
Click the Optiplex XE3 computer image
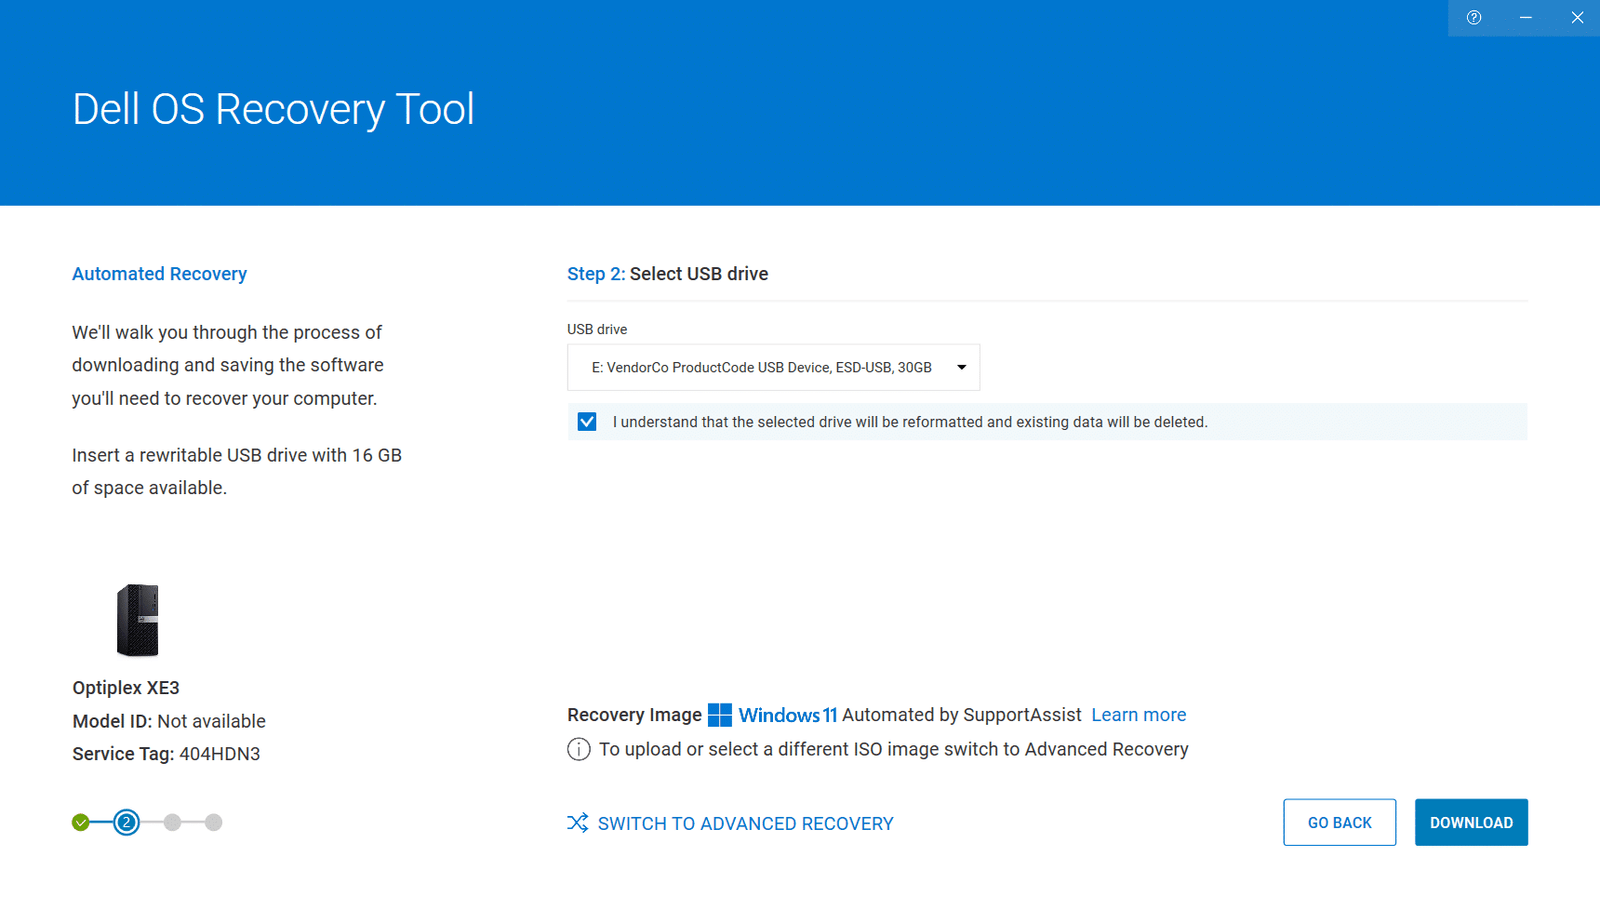(138, 620)
